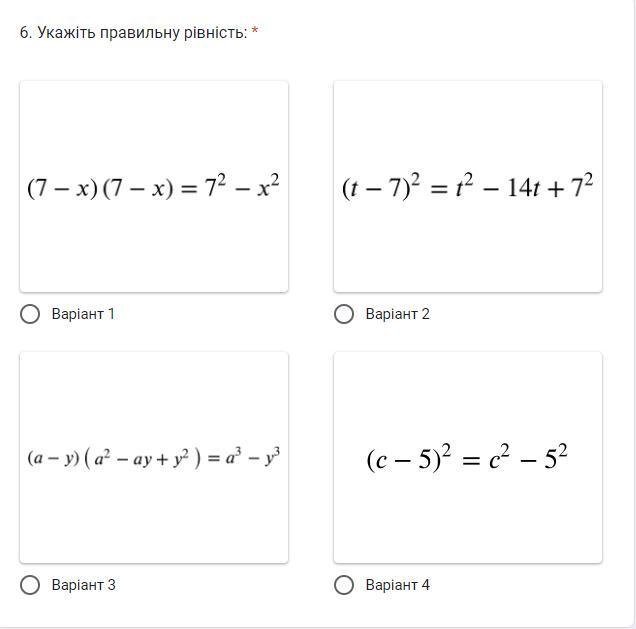Click the 'c² − 5²' right-hand side
Viewport: 636px width, 629px height.
530,459
